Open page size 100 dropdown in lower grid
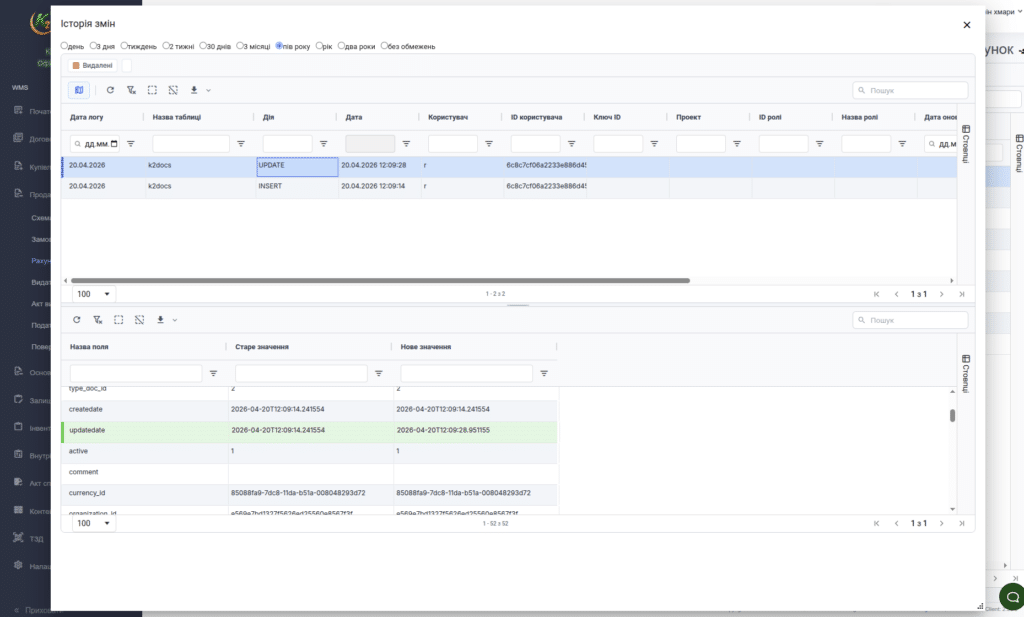The height and width of the screenshot is (617, 1024). tap(93, 524)
